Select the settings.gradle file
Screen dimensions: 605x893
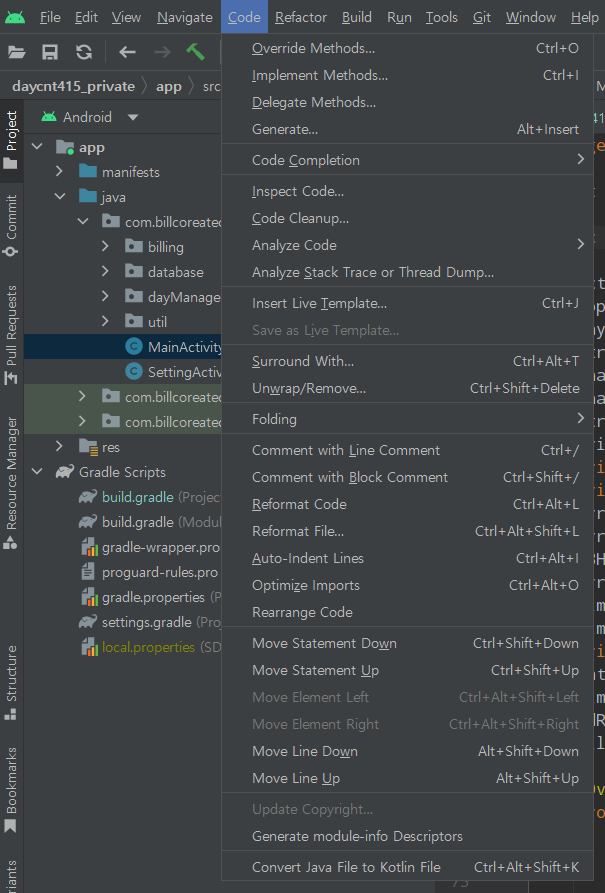click(150, 622)
